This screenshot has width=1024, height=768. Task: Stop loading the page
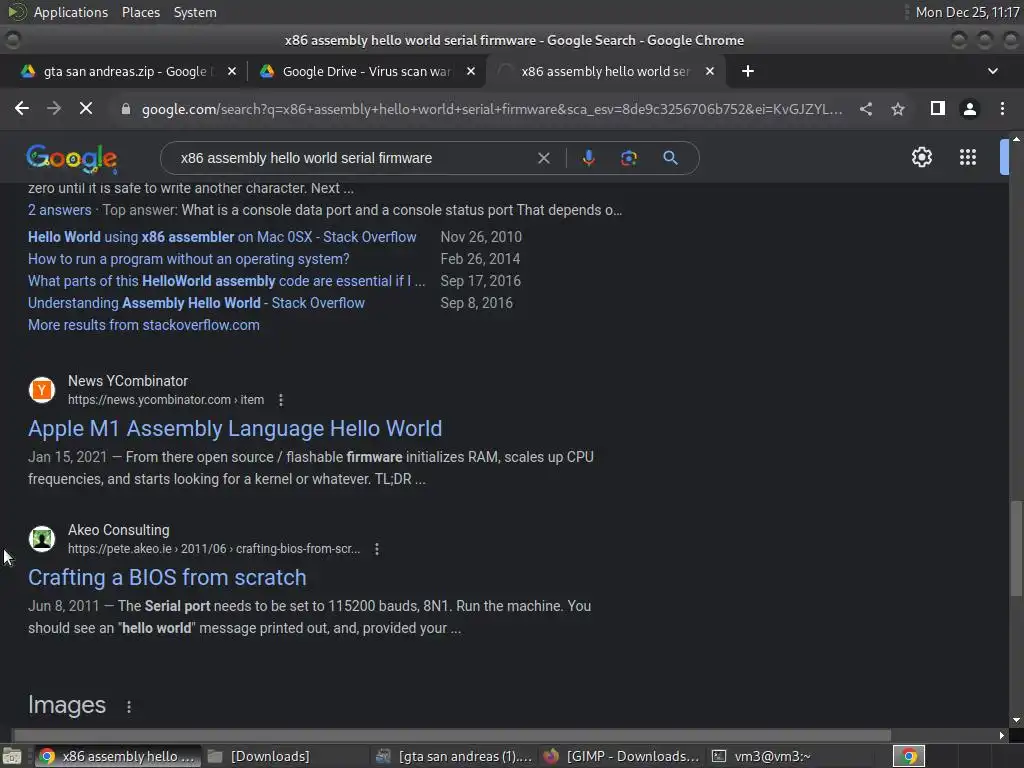tap(86, 108)
